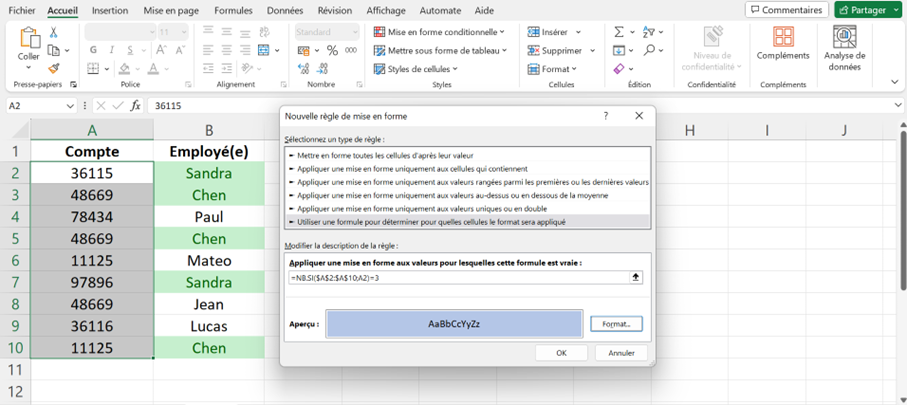The width and height of the screenshot is (907, 405).
Task: Open the font size 11 dropdown
Action: point(183,32)
